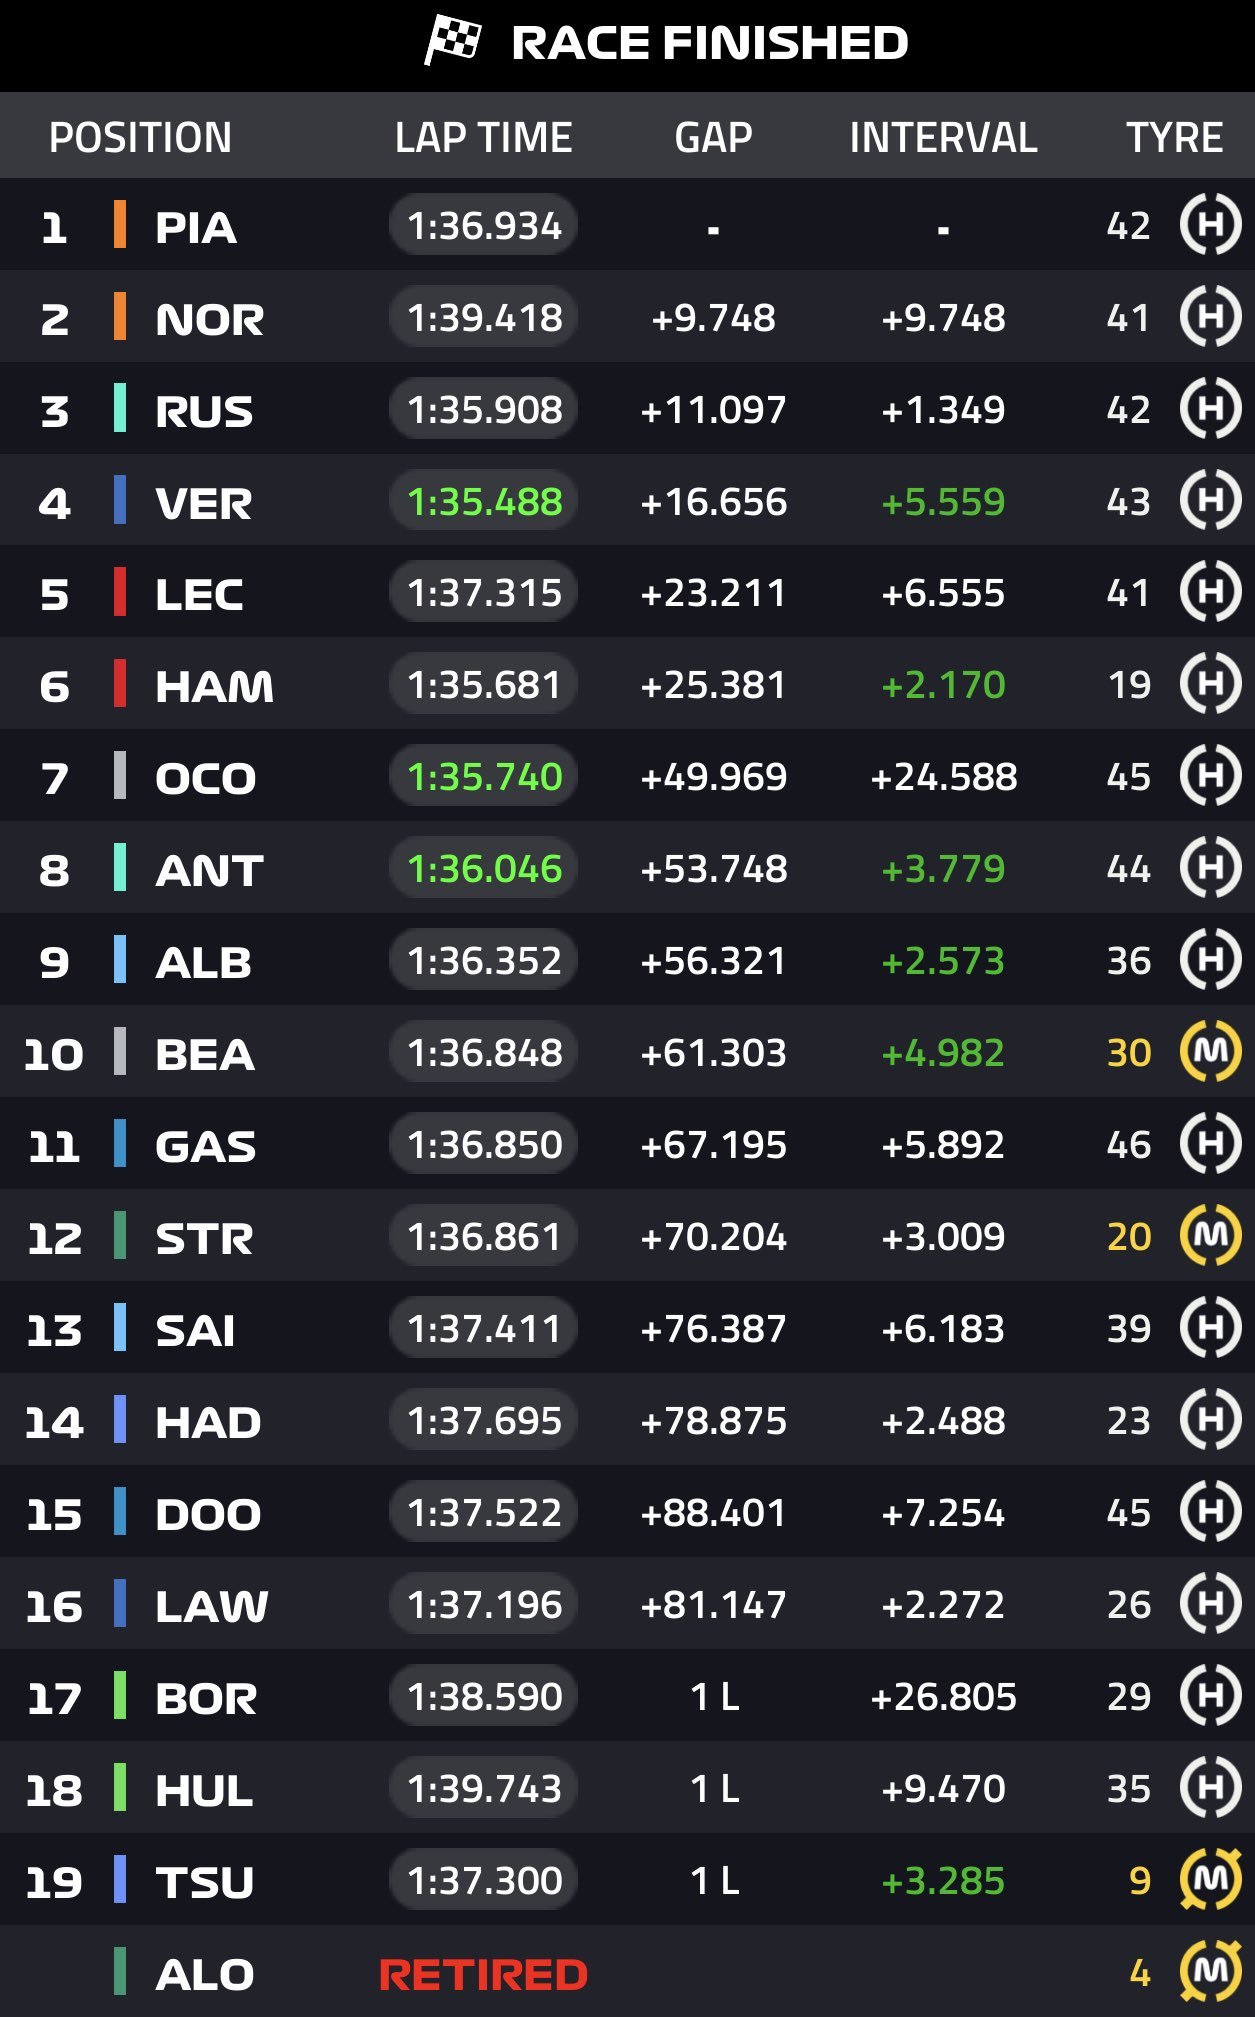Click the checkered flag icon
Screen dimensions: 1255x2017
point(453,42)
